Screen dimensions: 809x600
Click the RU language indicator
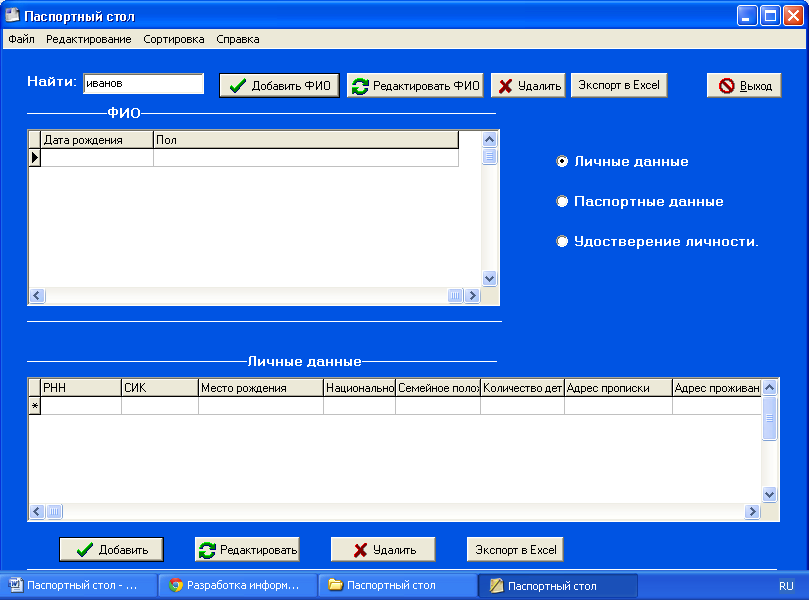pyautogui.click(x=786, y=586)
